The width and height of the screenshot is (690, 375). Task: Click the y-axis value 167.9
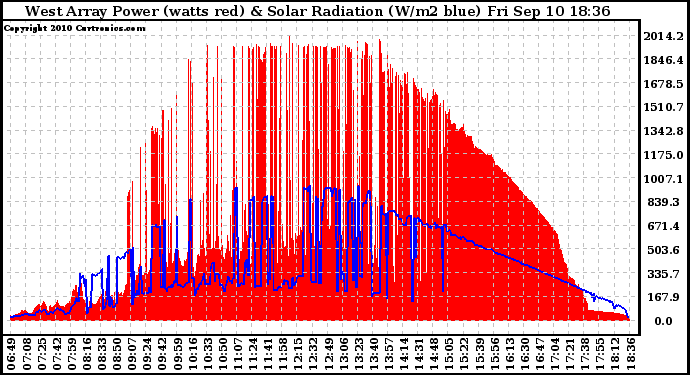[664, 297]
